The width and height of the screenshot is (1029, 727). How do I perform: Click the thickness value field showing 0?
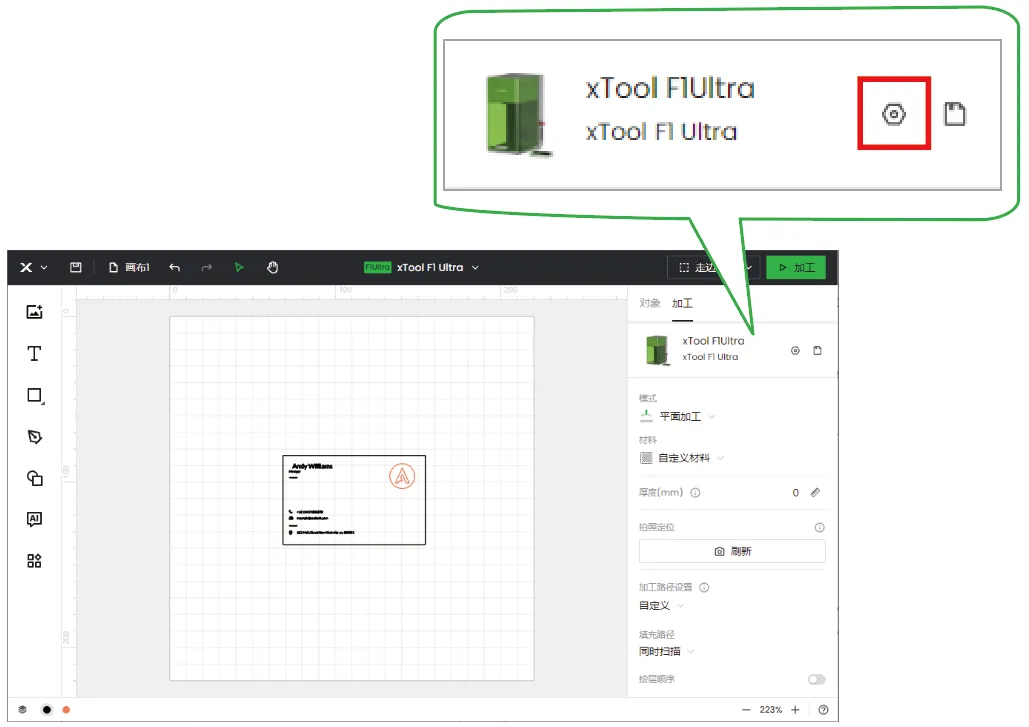click(x=795, y=493)
